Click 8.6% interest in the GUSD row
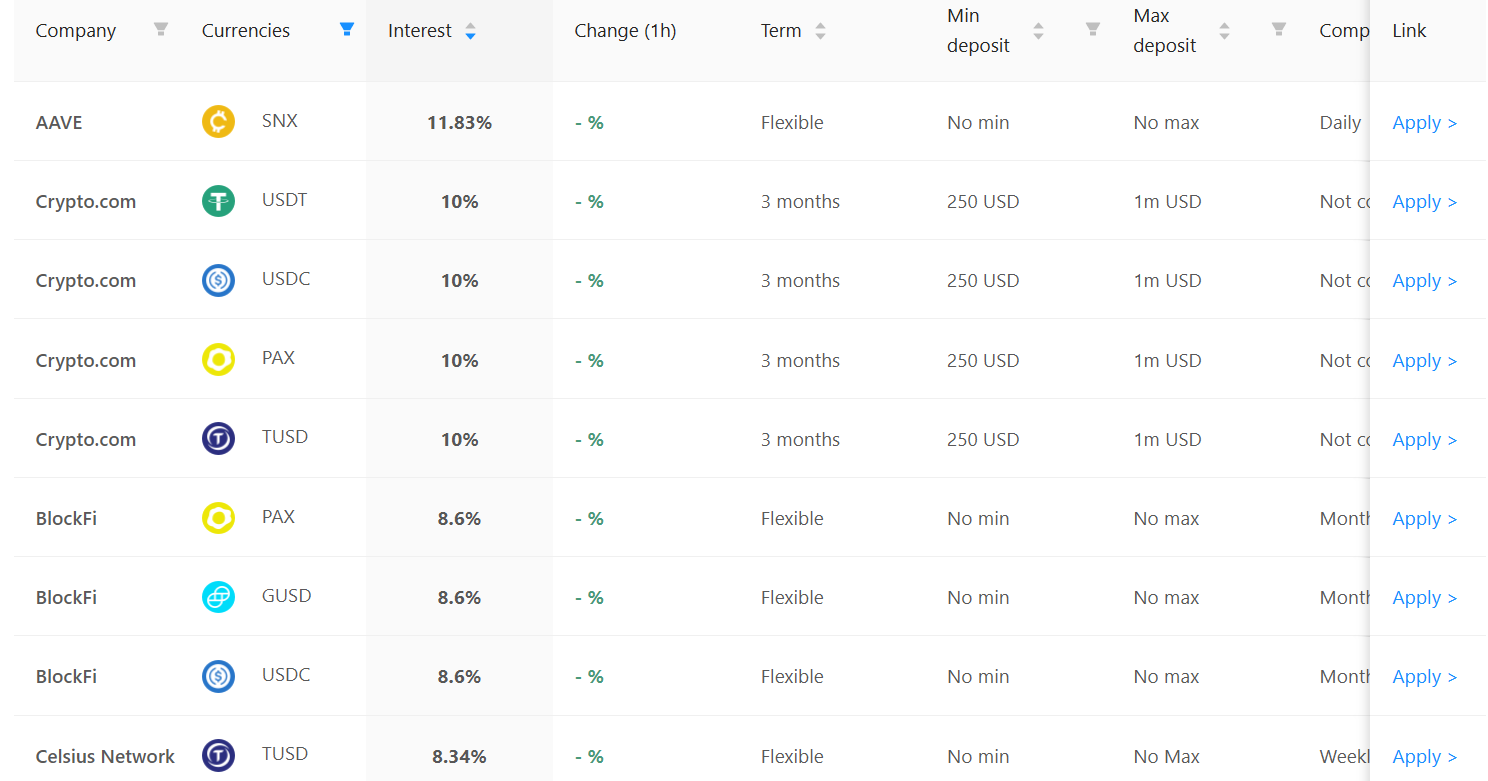This screenshot has width=1488, height=781. (459, 598)
